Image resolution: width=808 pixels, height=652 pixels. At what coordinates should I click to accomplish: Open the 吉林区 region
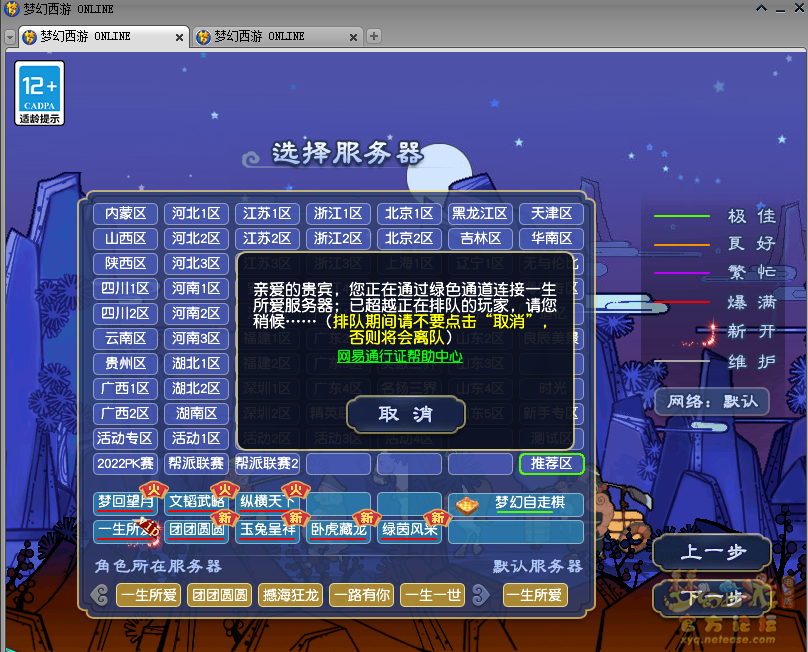click(x=480, y=238)
